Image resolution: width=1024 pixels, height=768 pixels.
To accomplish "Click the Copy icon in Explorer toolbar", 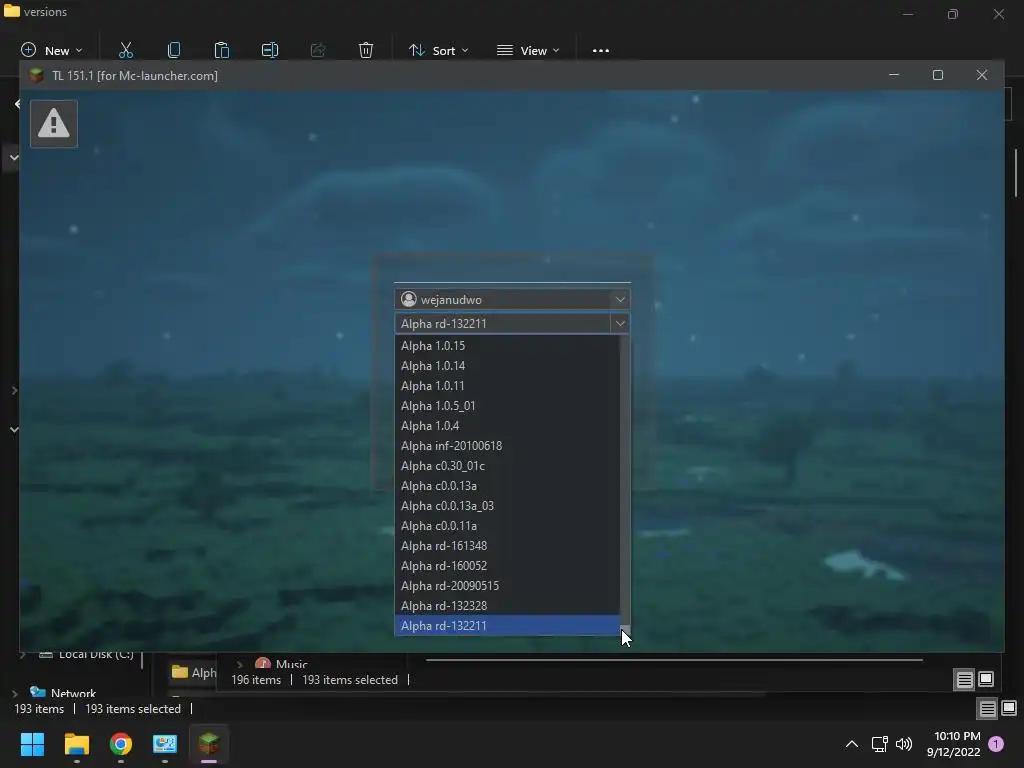I will click(x=174, y=50).
